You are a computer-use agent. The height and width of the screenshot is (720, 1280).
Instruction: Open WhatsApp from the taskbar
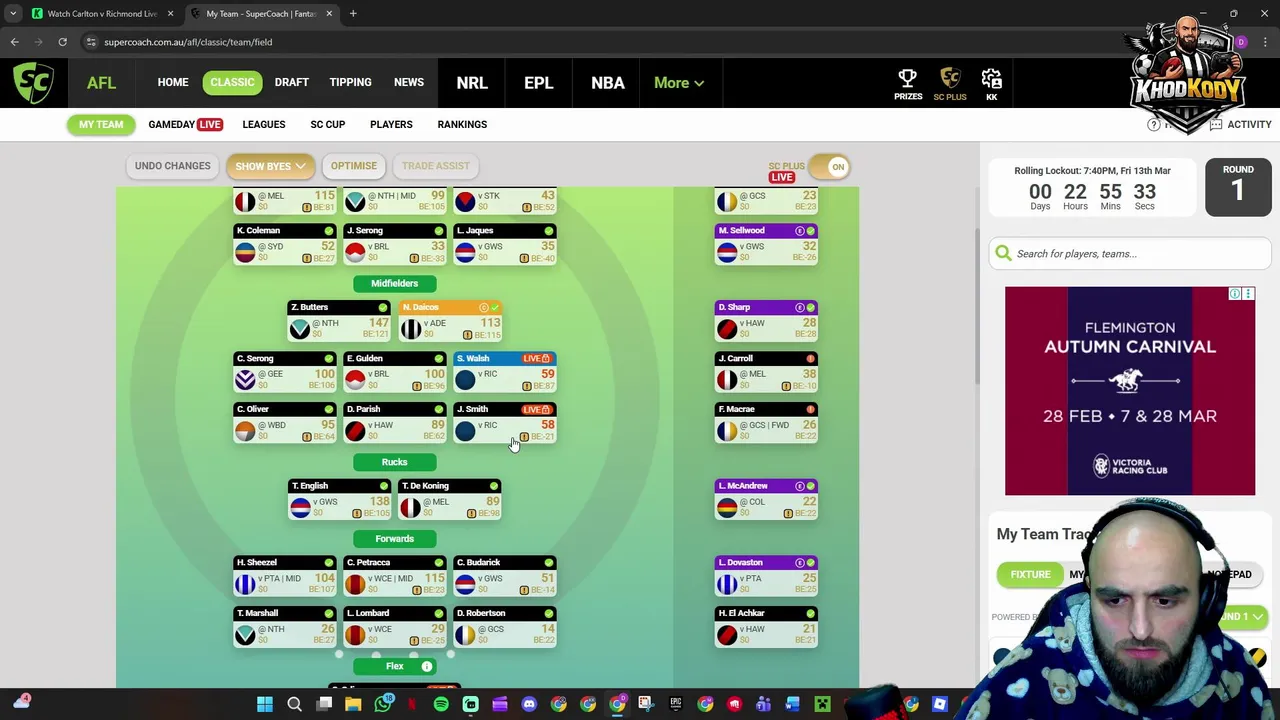(x=383, y=704)
